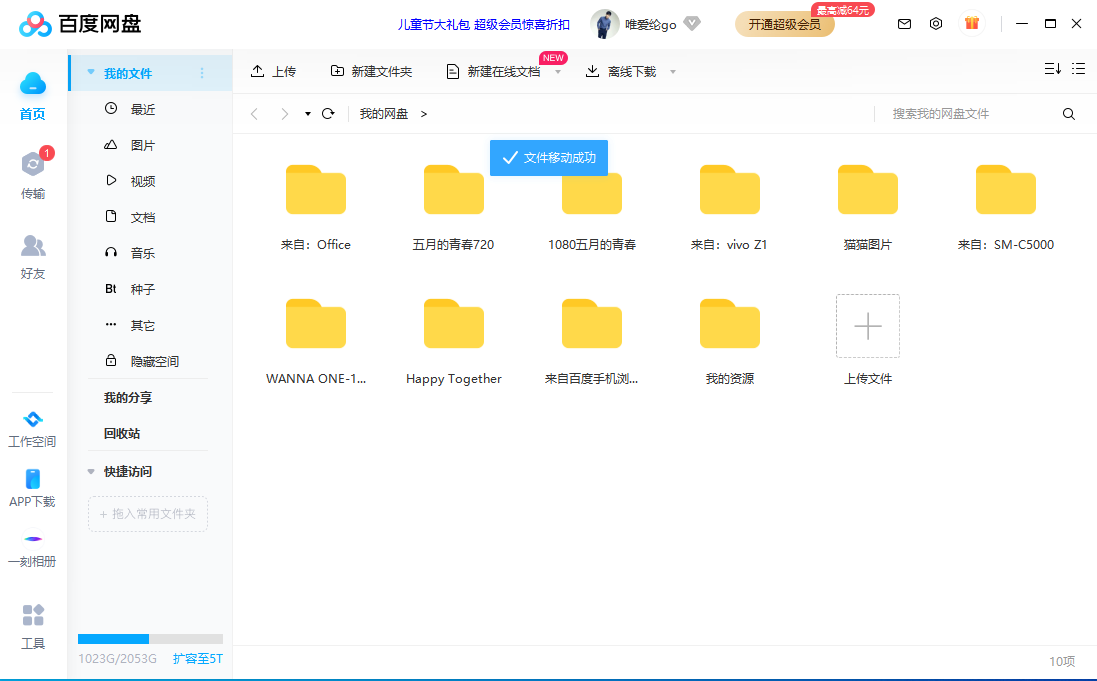Click the 开通超级会员 button

coord(784,23)
